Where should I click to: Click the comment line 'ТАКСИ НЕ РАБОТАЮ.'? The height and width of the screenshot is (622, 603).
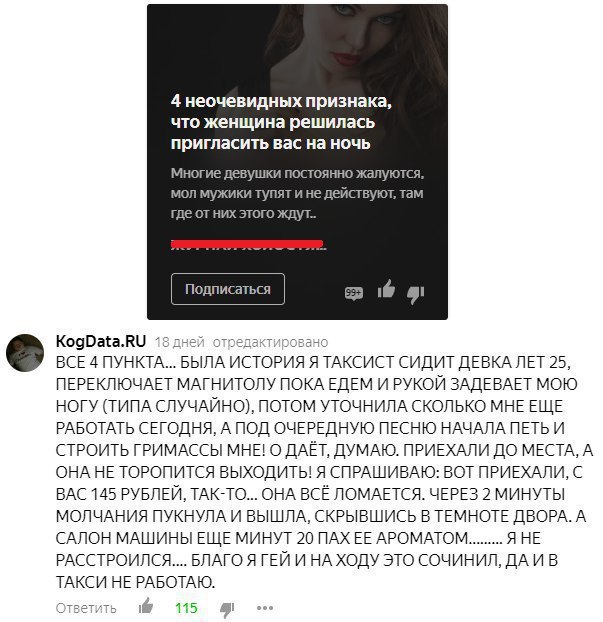(135, 582)
